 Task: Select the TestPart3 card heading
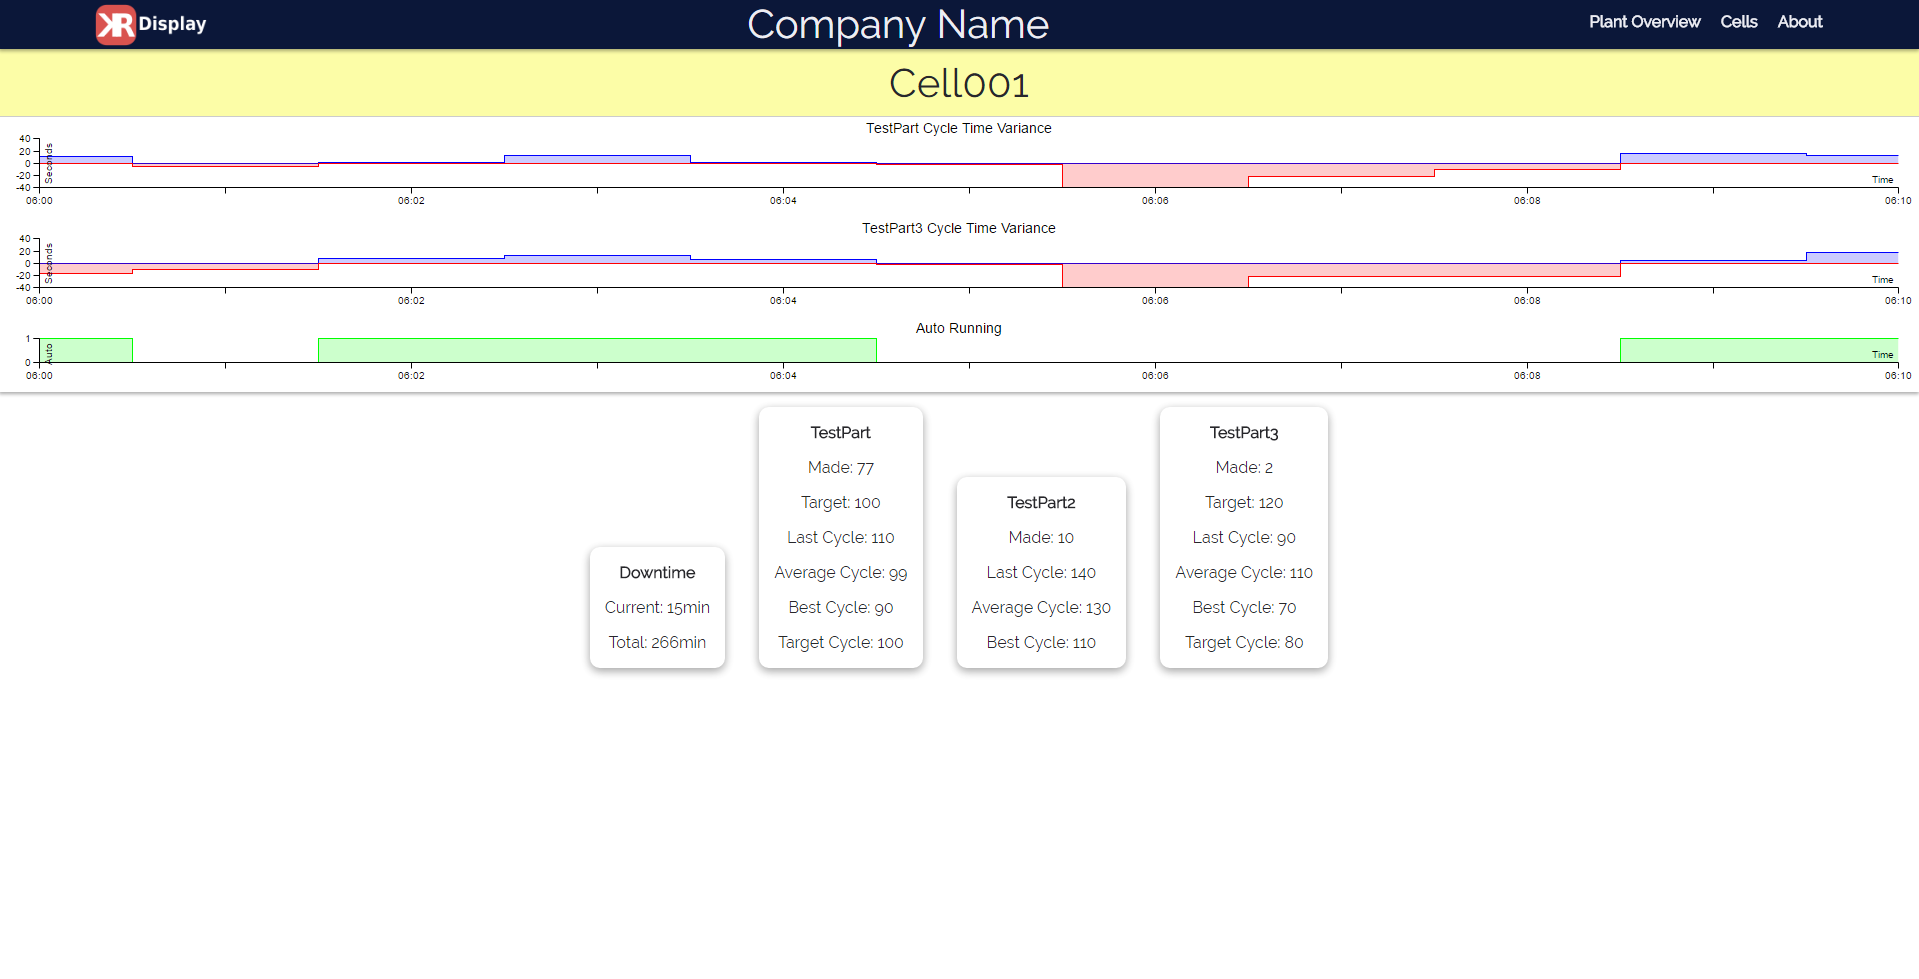(1244, 433)
